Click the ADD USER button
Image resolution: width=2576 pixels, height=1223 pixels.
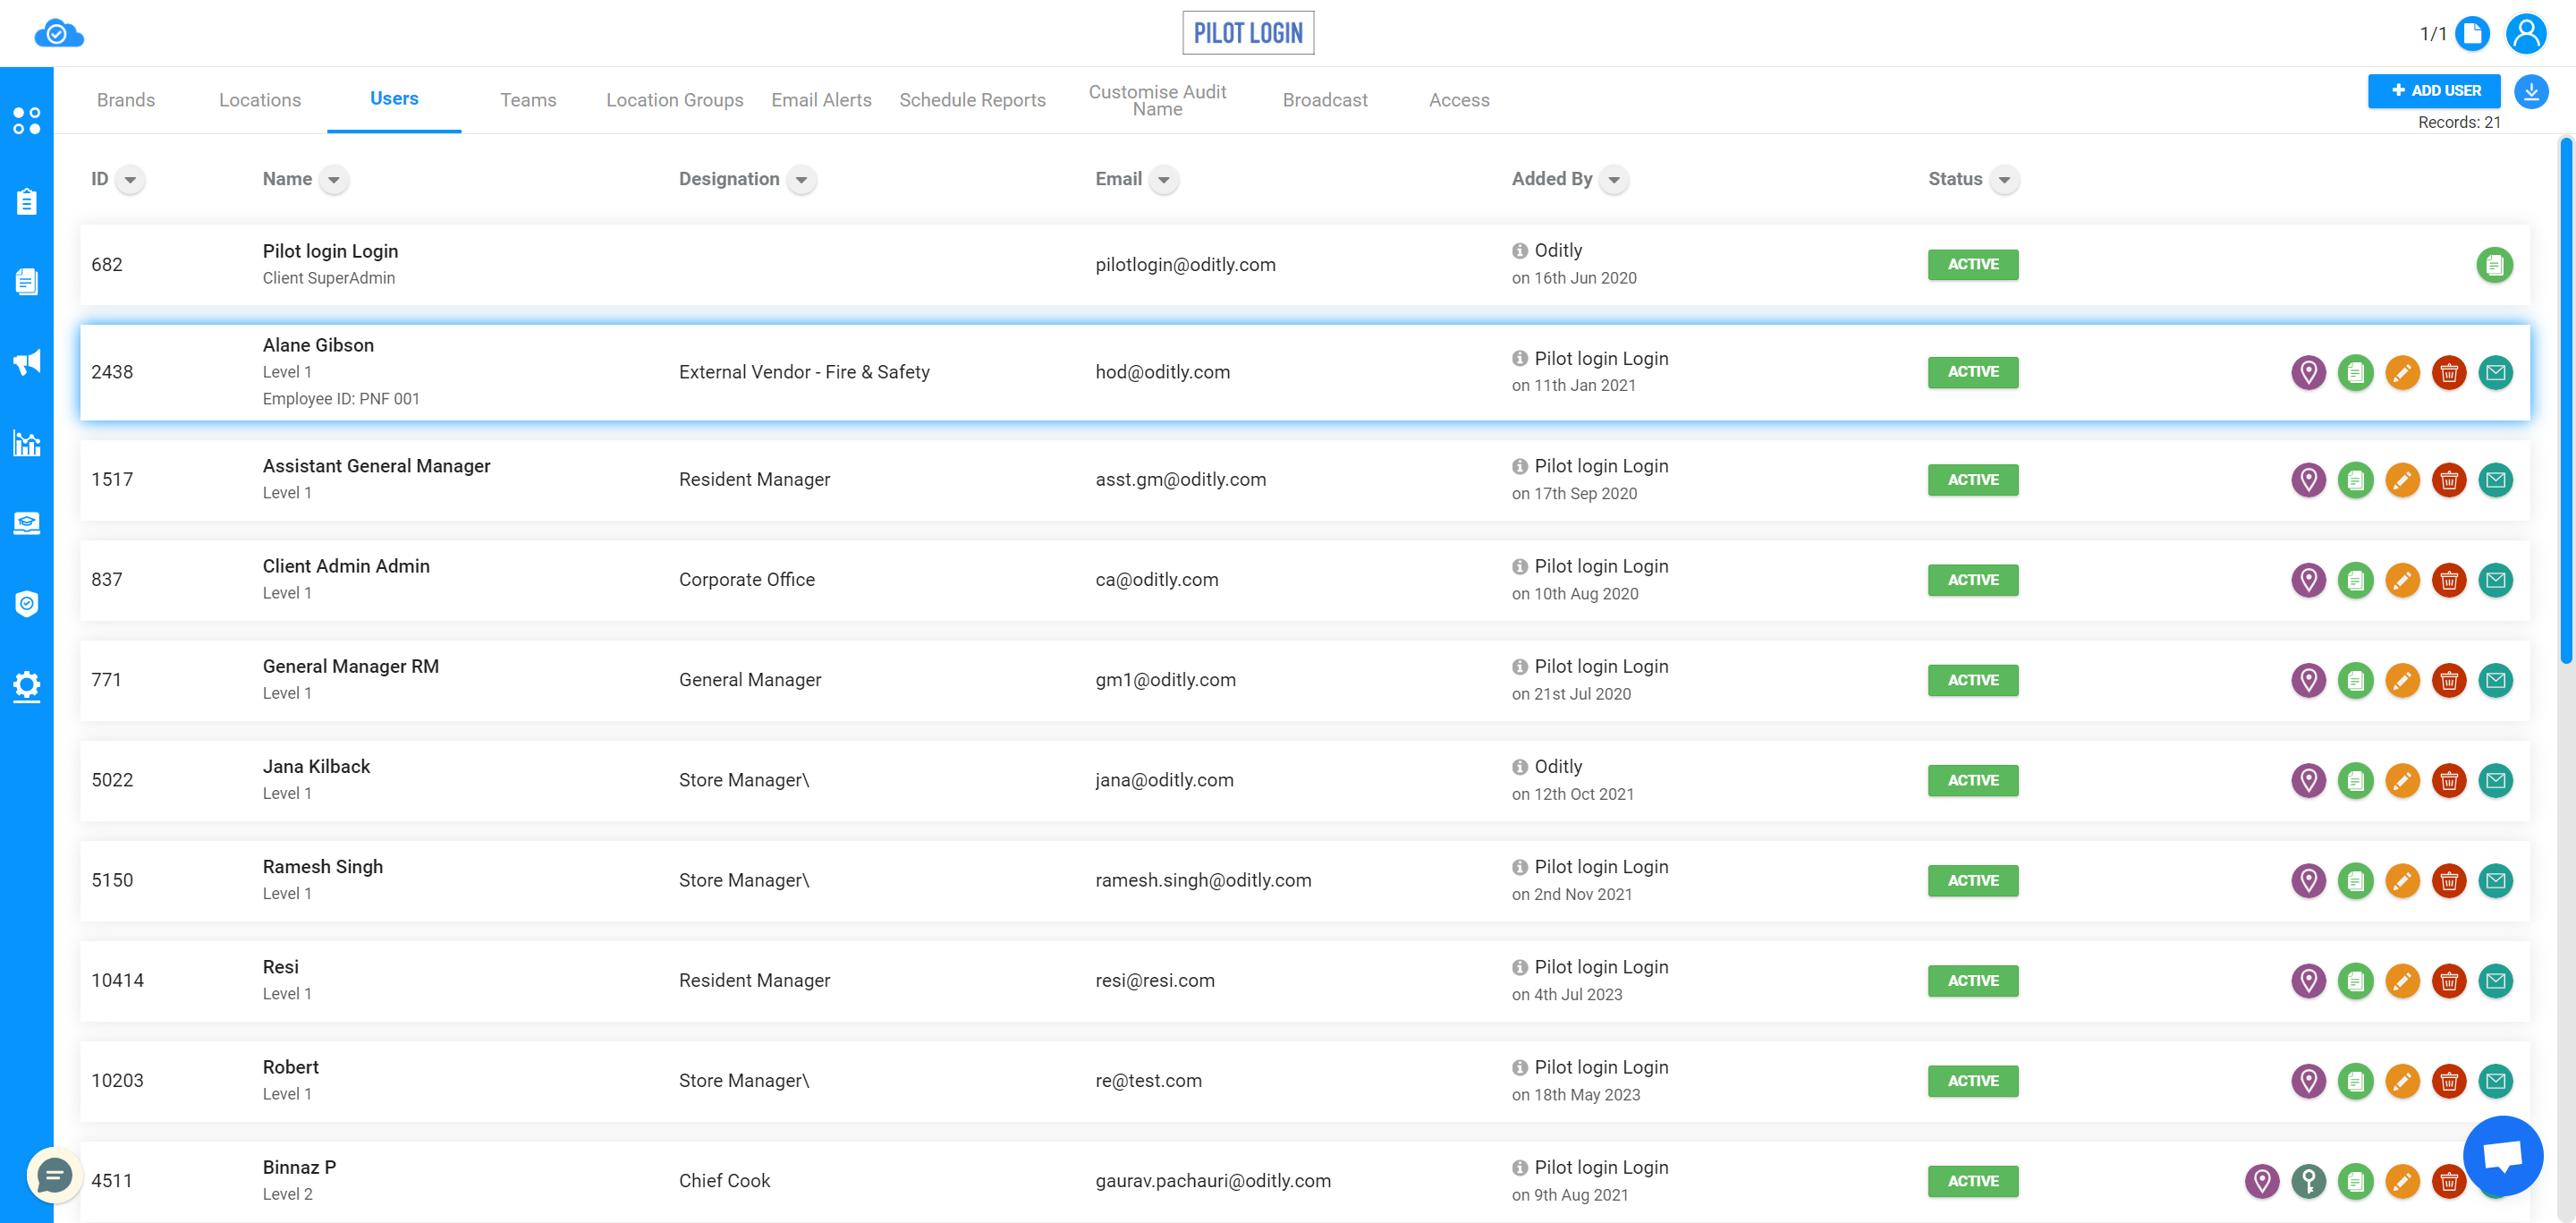point(2436,90)
